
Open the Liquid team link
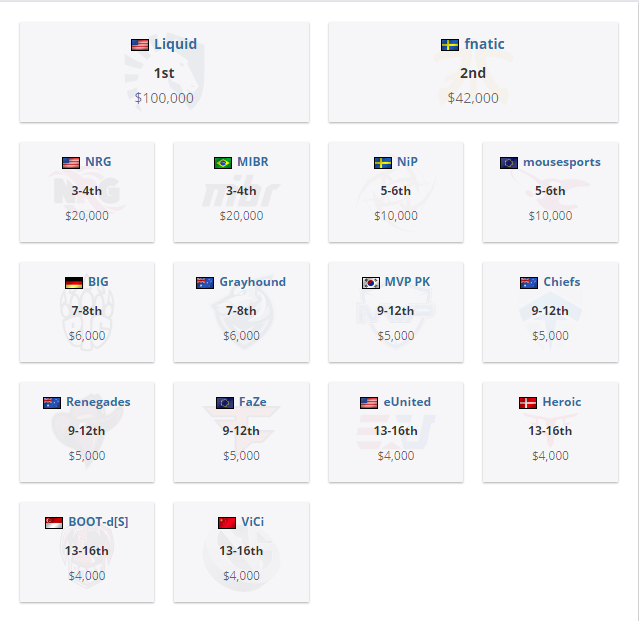tap(175, 44)
